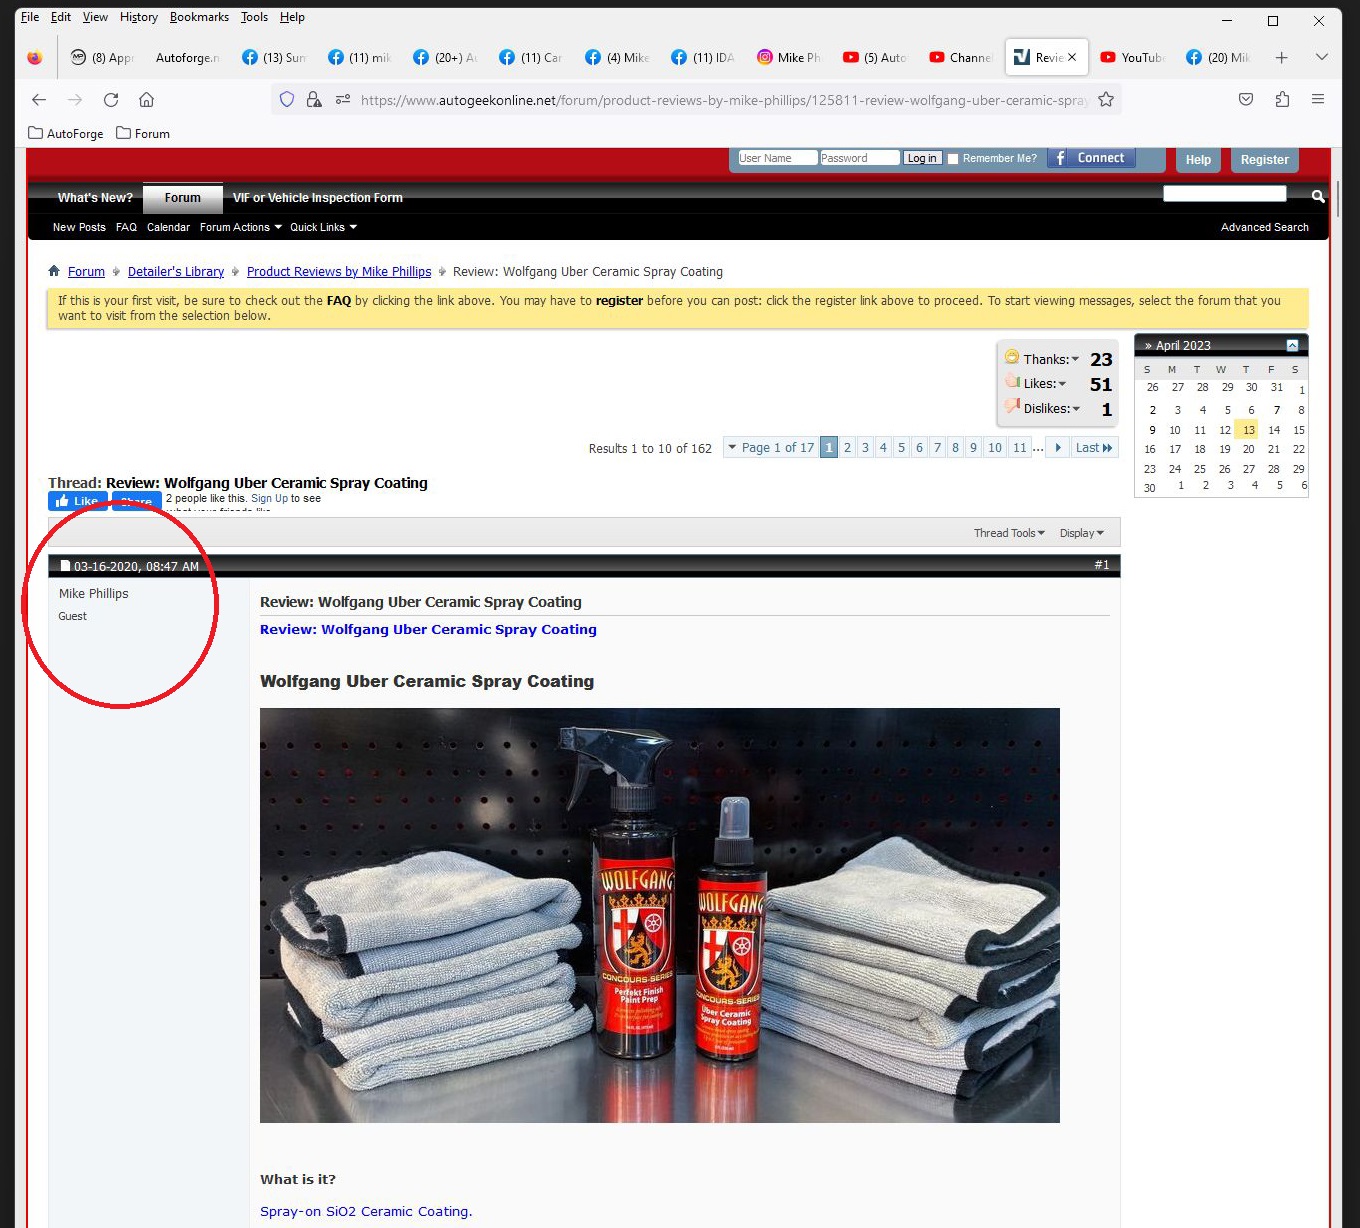The width and height of the screenshot is (1360, 1228).
Task: Open the File menu
Action: point(30,17)
